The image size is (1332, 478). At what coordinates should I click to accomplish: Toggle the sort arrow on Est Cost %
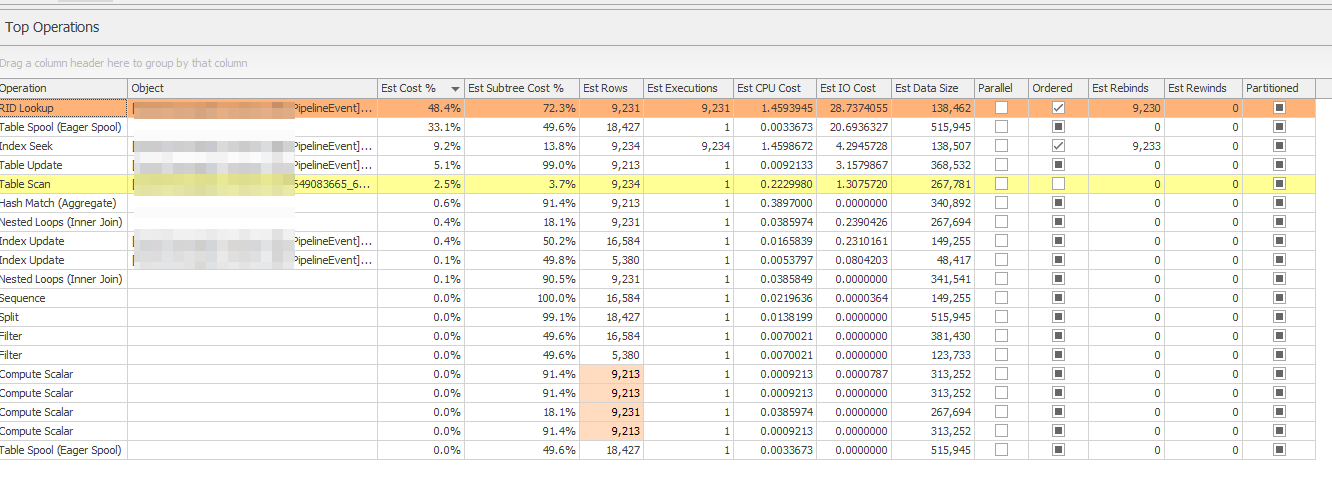tap(456, 89)
